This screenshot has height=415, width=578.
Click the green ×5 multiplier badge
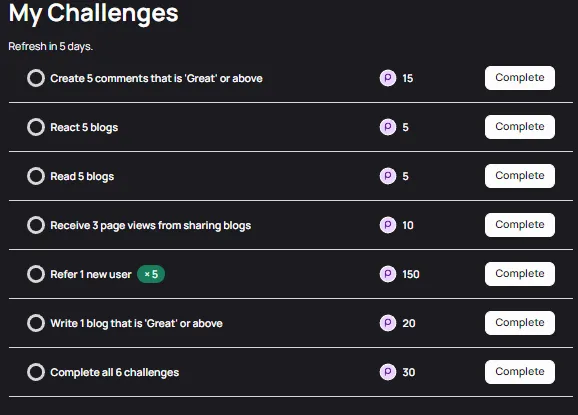click(x=151, y=274)
